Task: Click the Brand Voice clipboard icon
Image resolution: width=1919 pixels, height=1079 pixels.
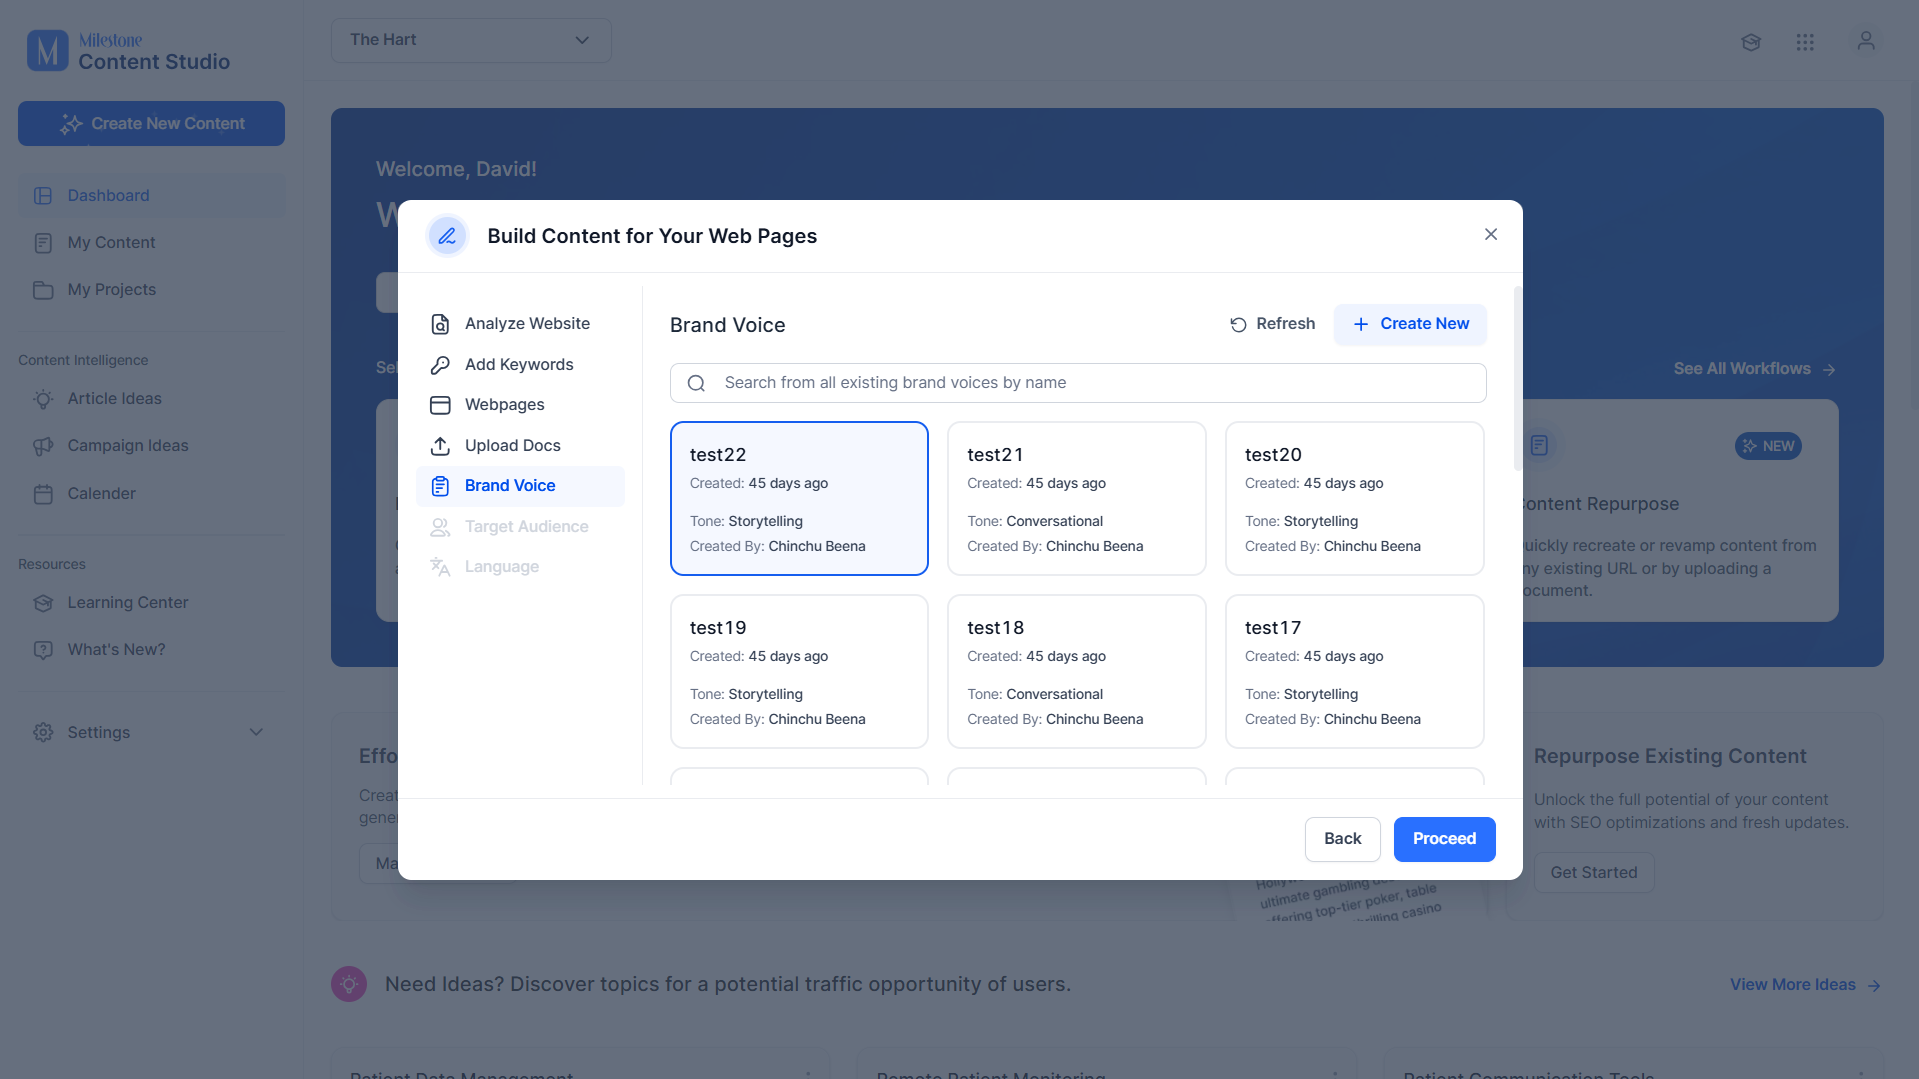Action: [440, 486]
